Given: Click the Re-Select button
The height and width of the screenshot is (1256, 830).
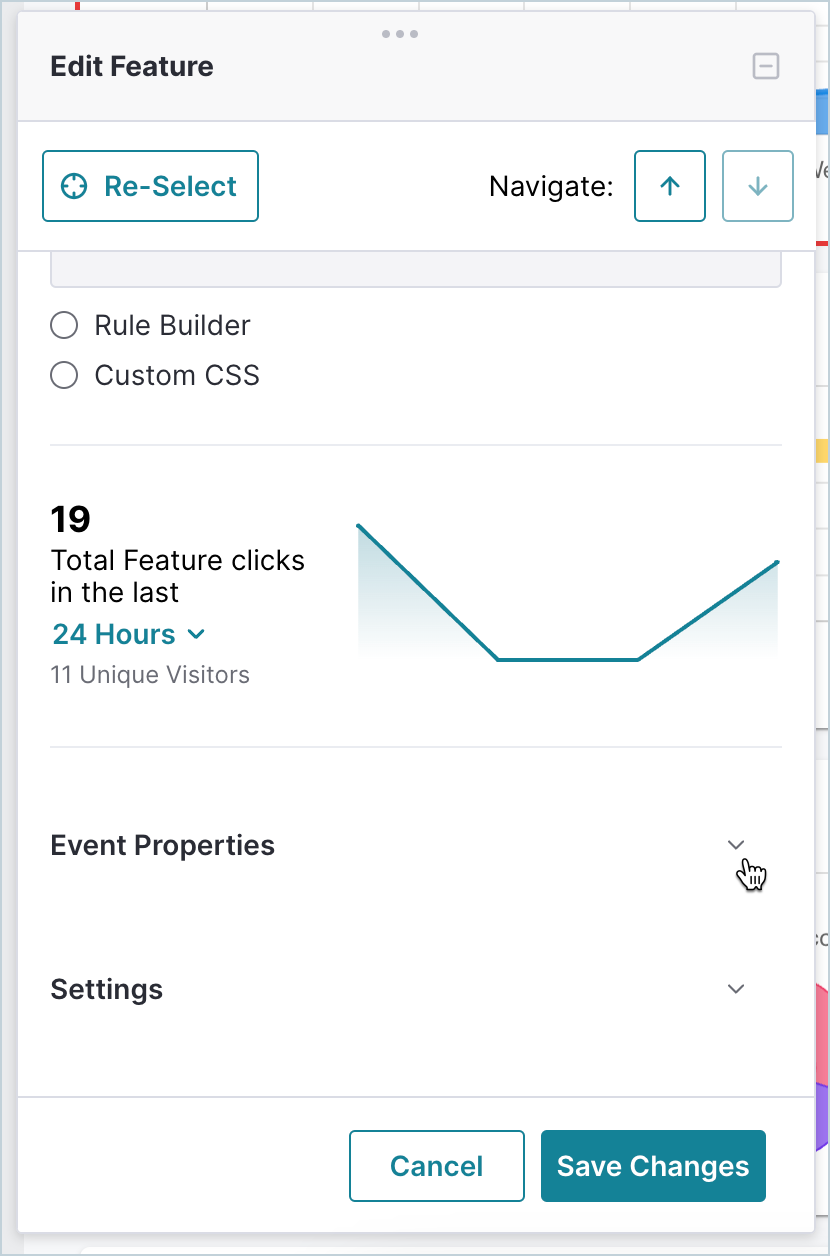Looking at the screenshot, I should [x=150, y=186].
